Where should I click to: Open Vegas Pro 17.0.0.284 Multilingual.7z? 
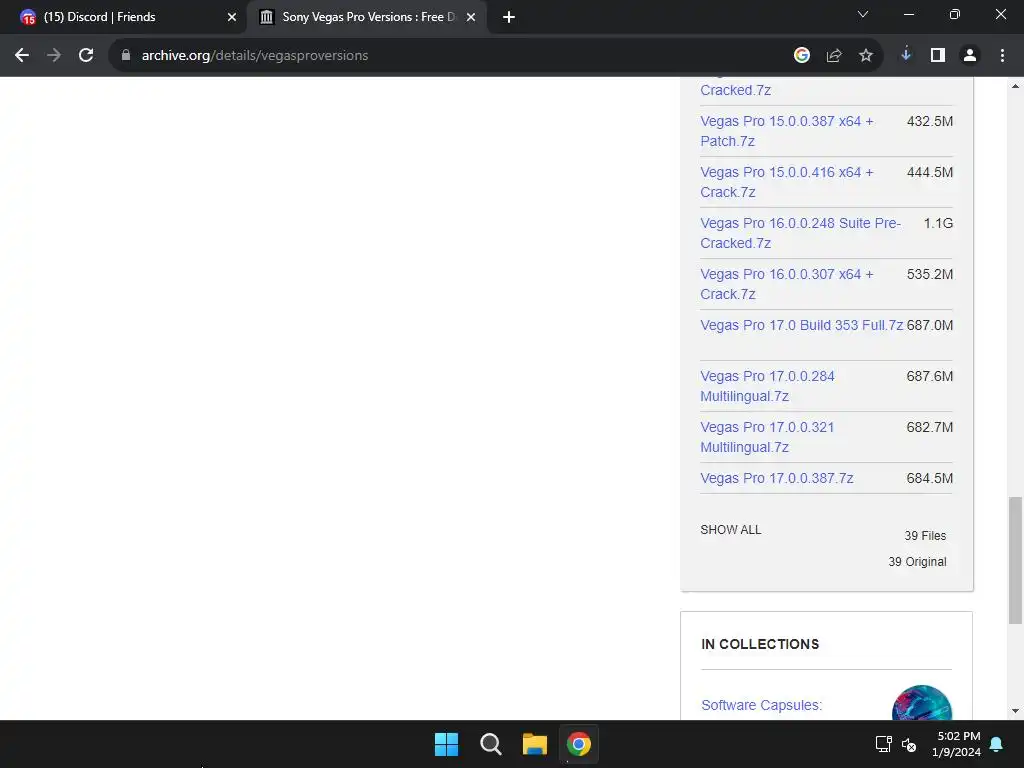767,386
